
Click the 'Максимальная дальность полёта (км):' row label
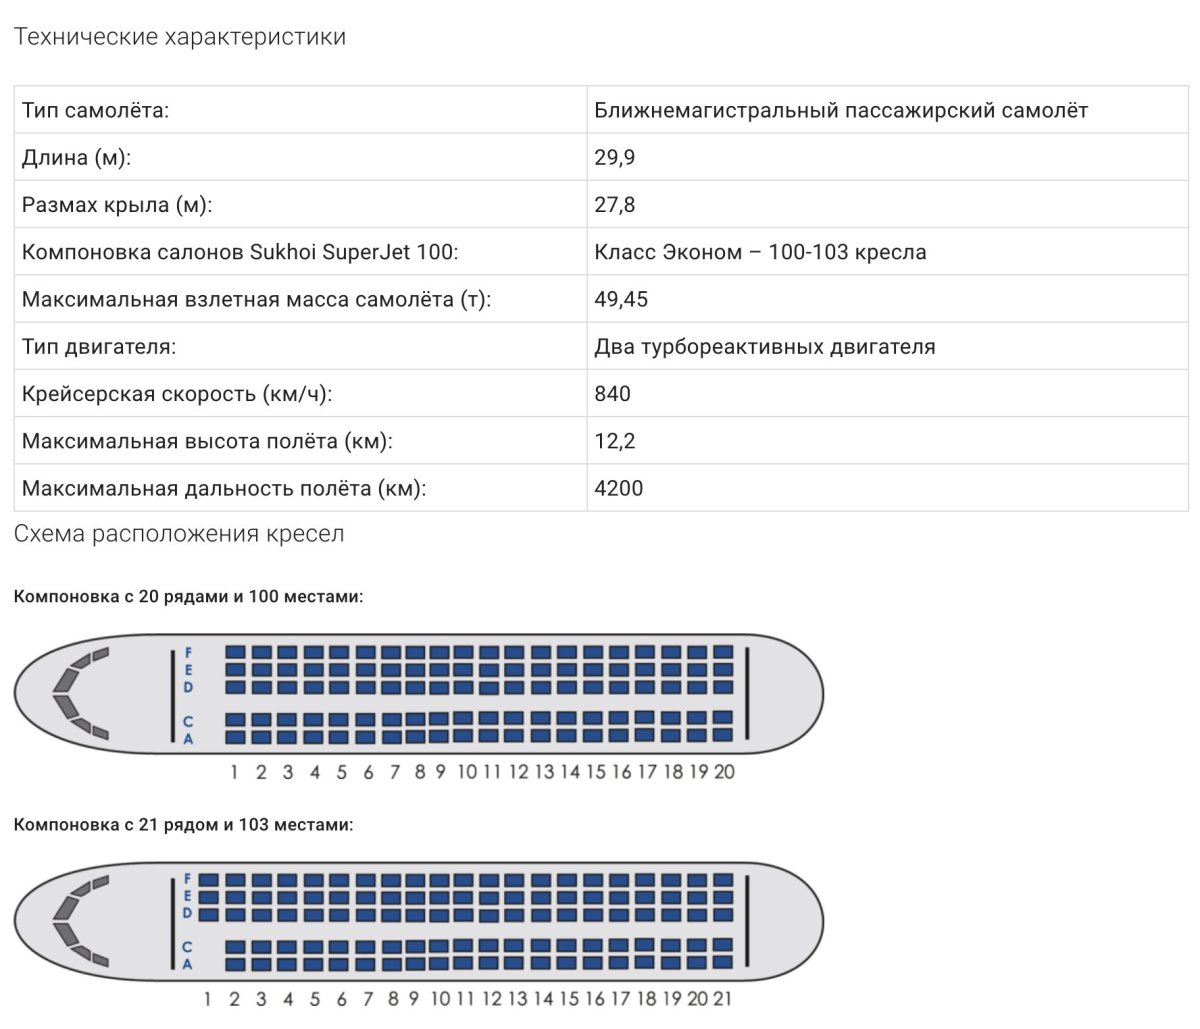coord(224,489)
